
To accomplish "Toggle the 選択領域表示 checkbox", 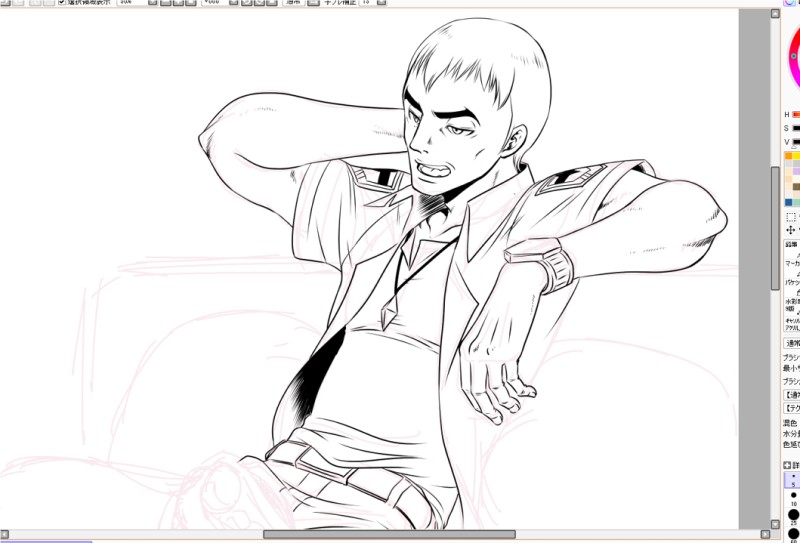I will pyautogui.click(x=62, y=2).
